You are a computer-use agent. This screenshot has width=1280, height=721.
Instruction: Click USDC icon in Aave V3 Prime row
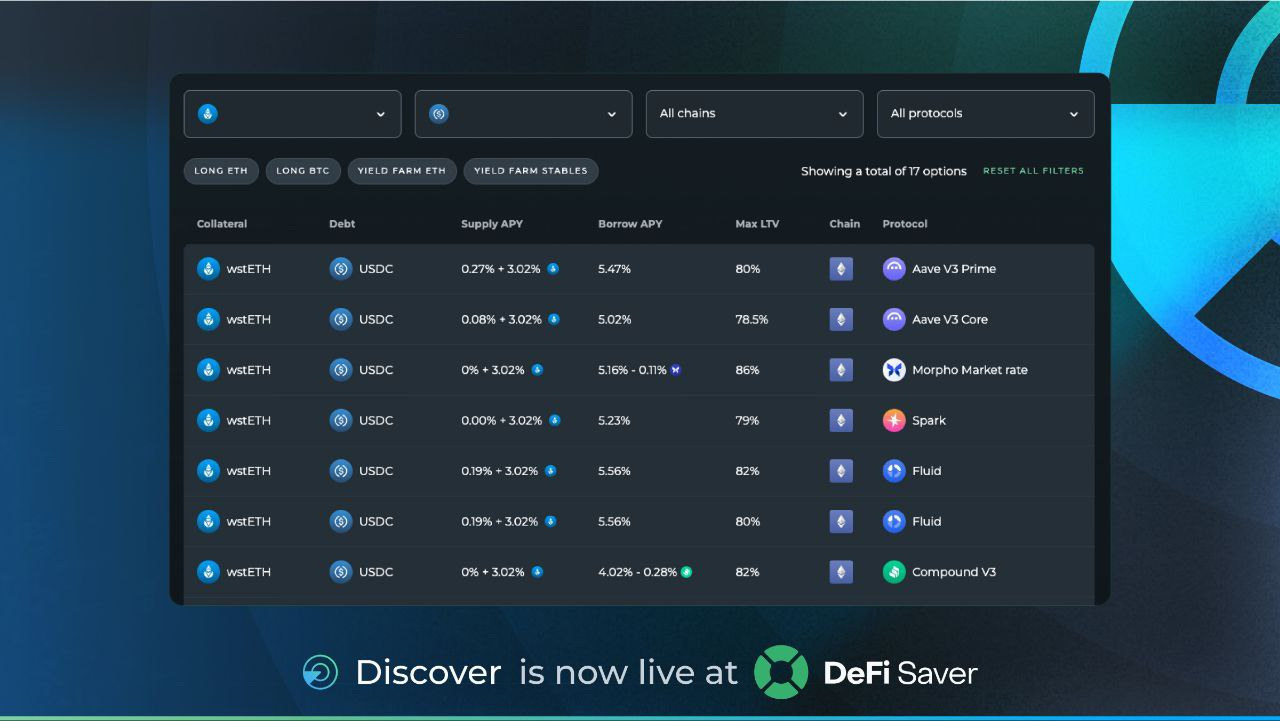(x=341, y=269)
